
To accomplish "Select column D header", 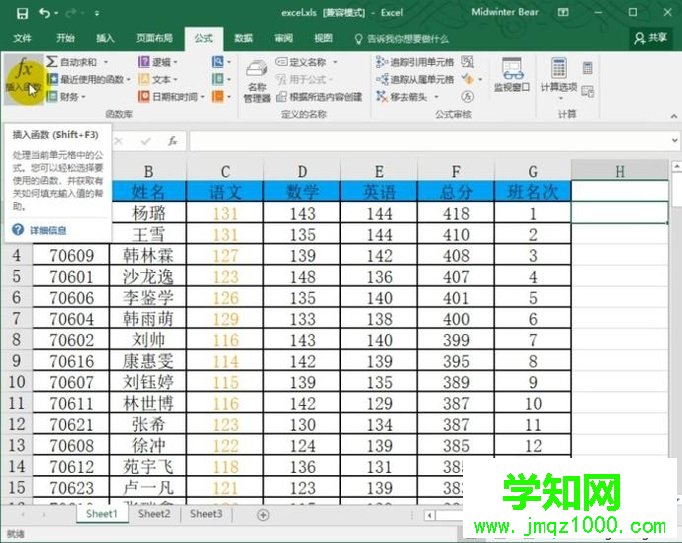I will click(x=302, y=171).
